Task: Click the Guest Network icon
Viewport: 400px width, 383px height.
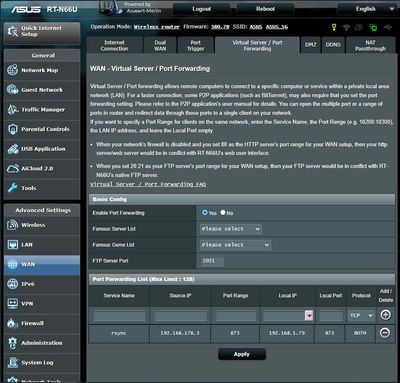Action: coord(13,90)
